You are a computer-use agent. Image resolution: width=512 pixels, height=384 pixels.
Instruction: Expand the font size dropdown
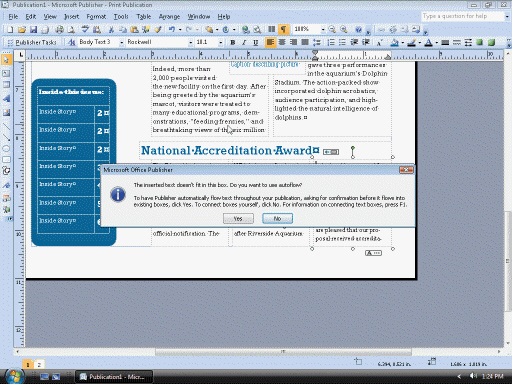pos(221,42)
